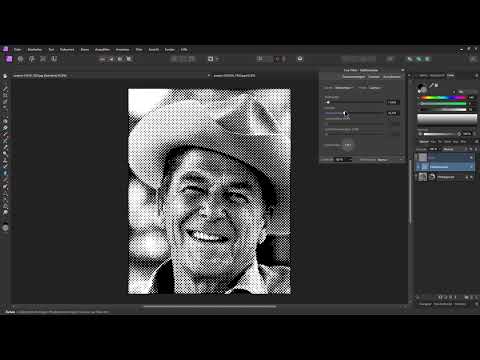Select the colour picker eyedropper in the Farbe panel
Image resolution: width=480 pixels, height=360 pixels.
pos(431,86)
